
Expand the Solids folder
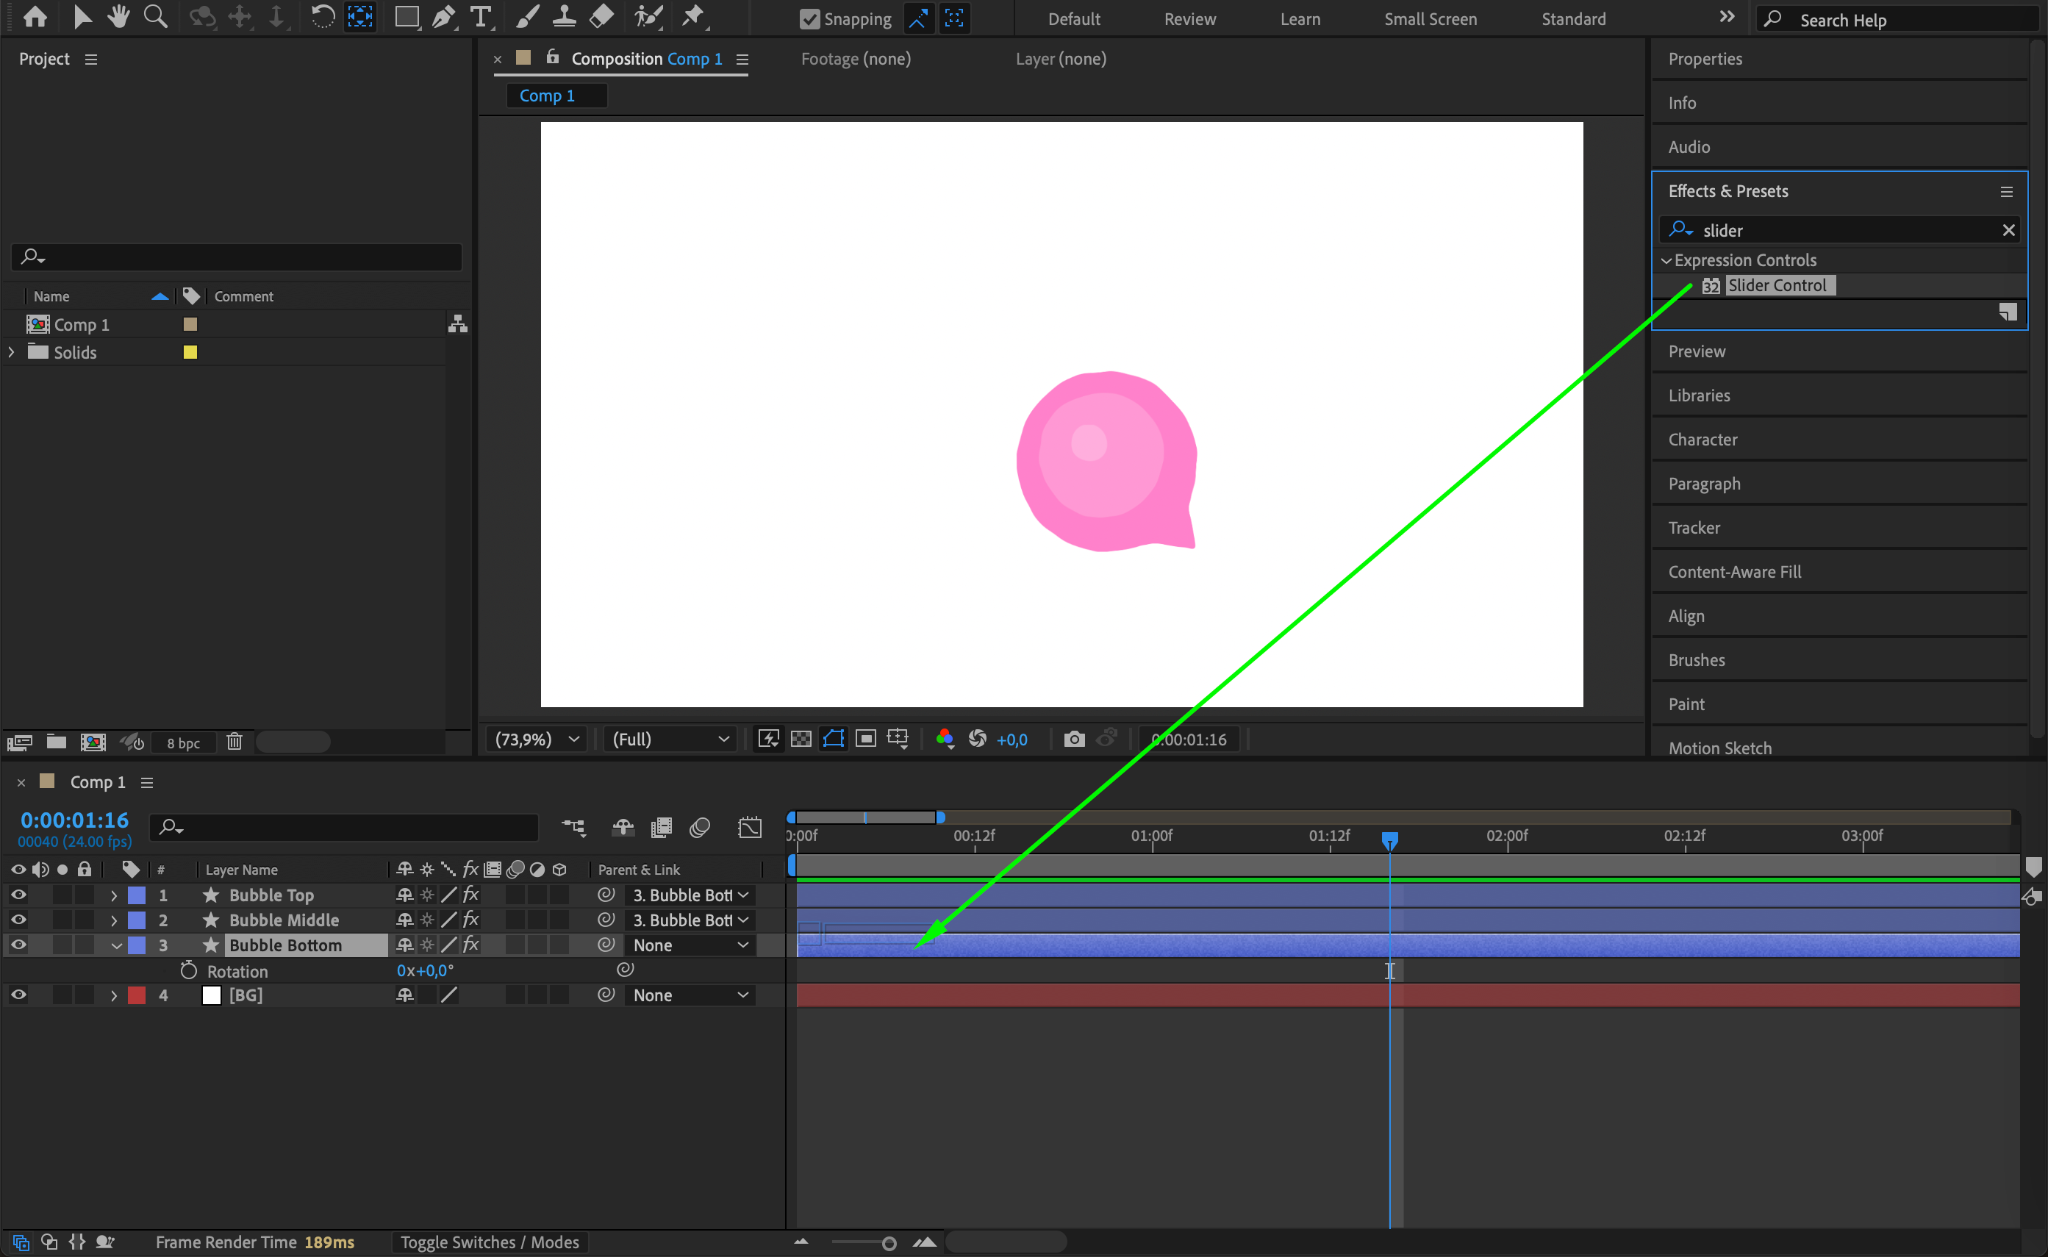[x=12, y=352]
